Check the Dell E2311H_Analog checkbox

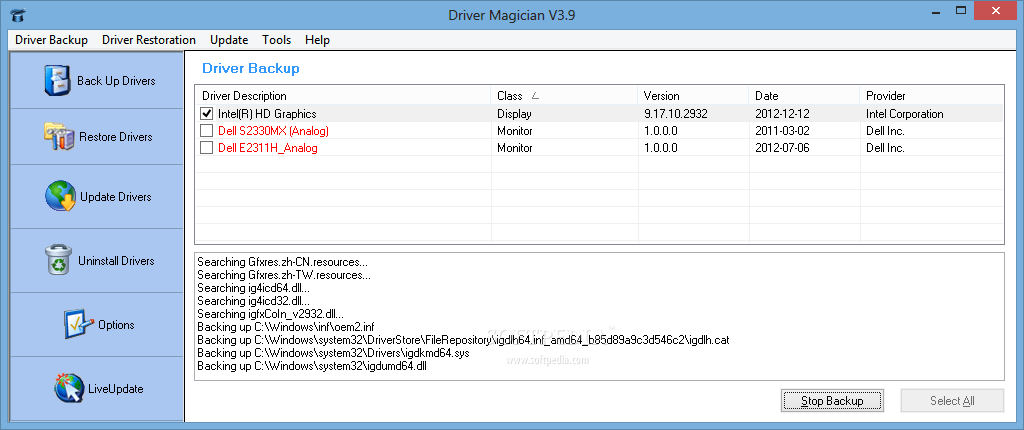pos(206,148)
